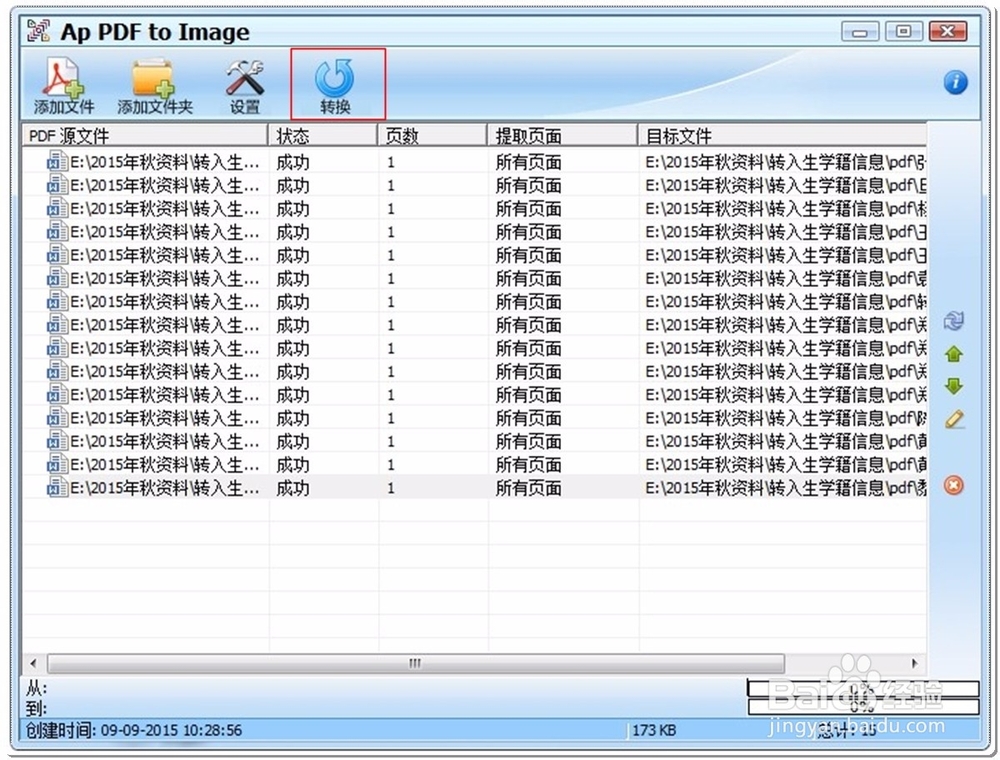Move selected file up with green arrow
The width and height of the screenshot is (1000, 760).
click(x=953, y=354)
